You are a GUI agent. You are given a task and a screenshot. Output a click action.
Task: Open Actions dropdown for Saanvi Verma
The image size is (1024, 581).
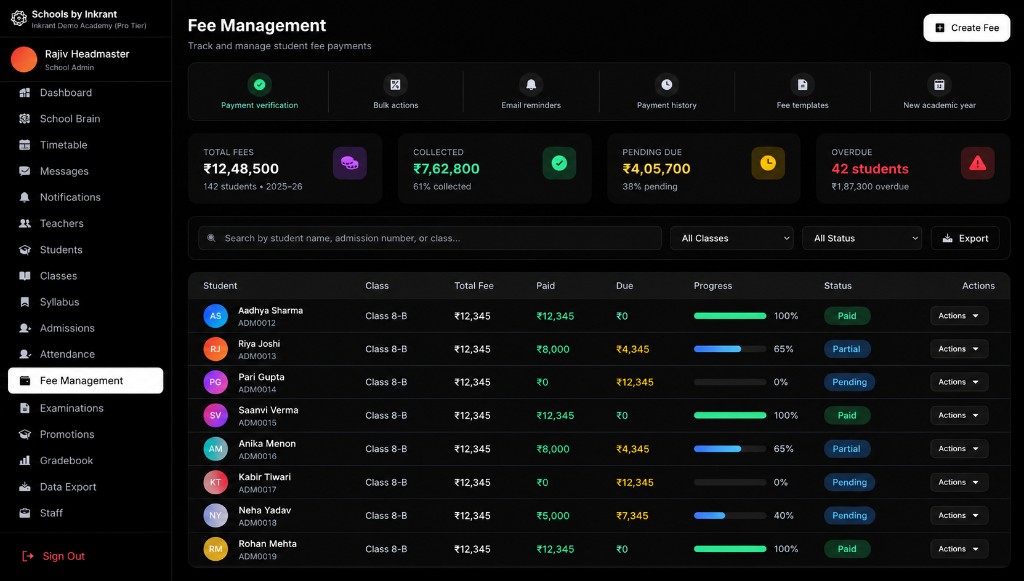click(x=959, y=415)
